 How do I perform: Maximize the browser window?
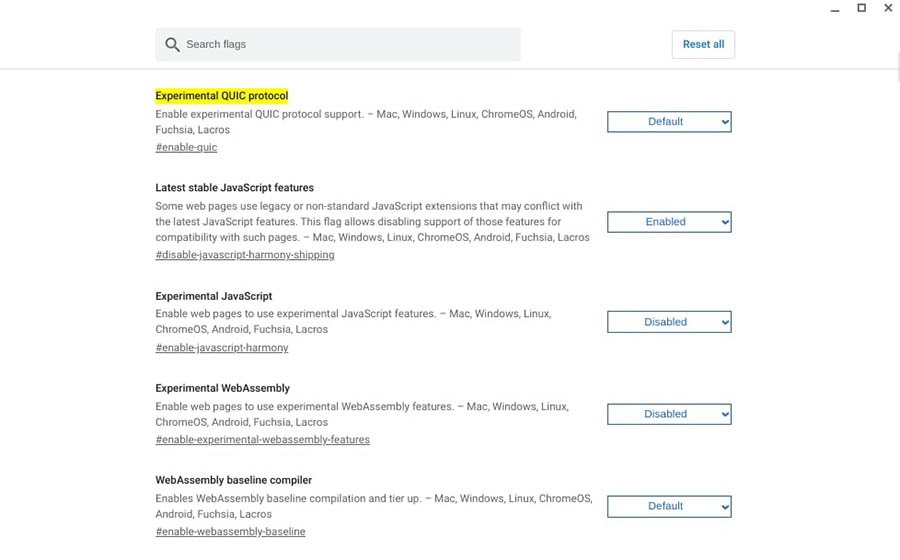click(861, 8)
